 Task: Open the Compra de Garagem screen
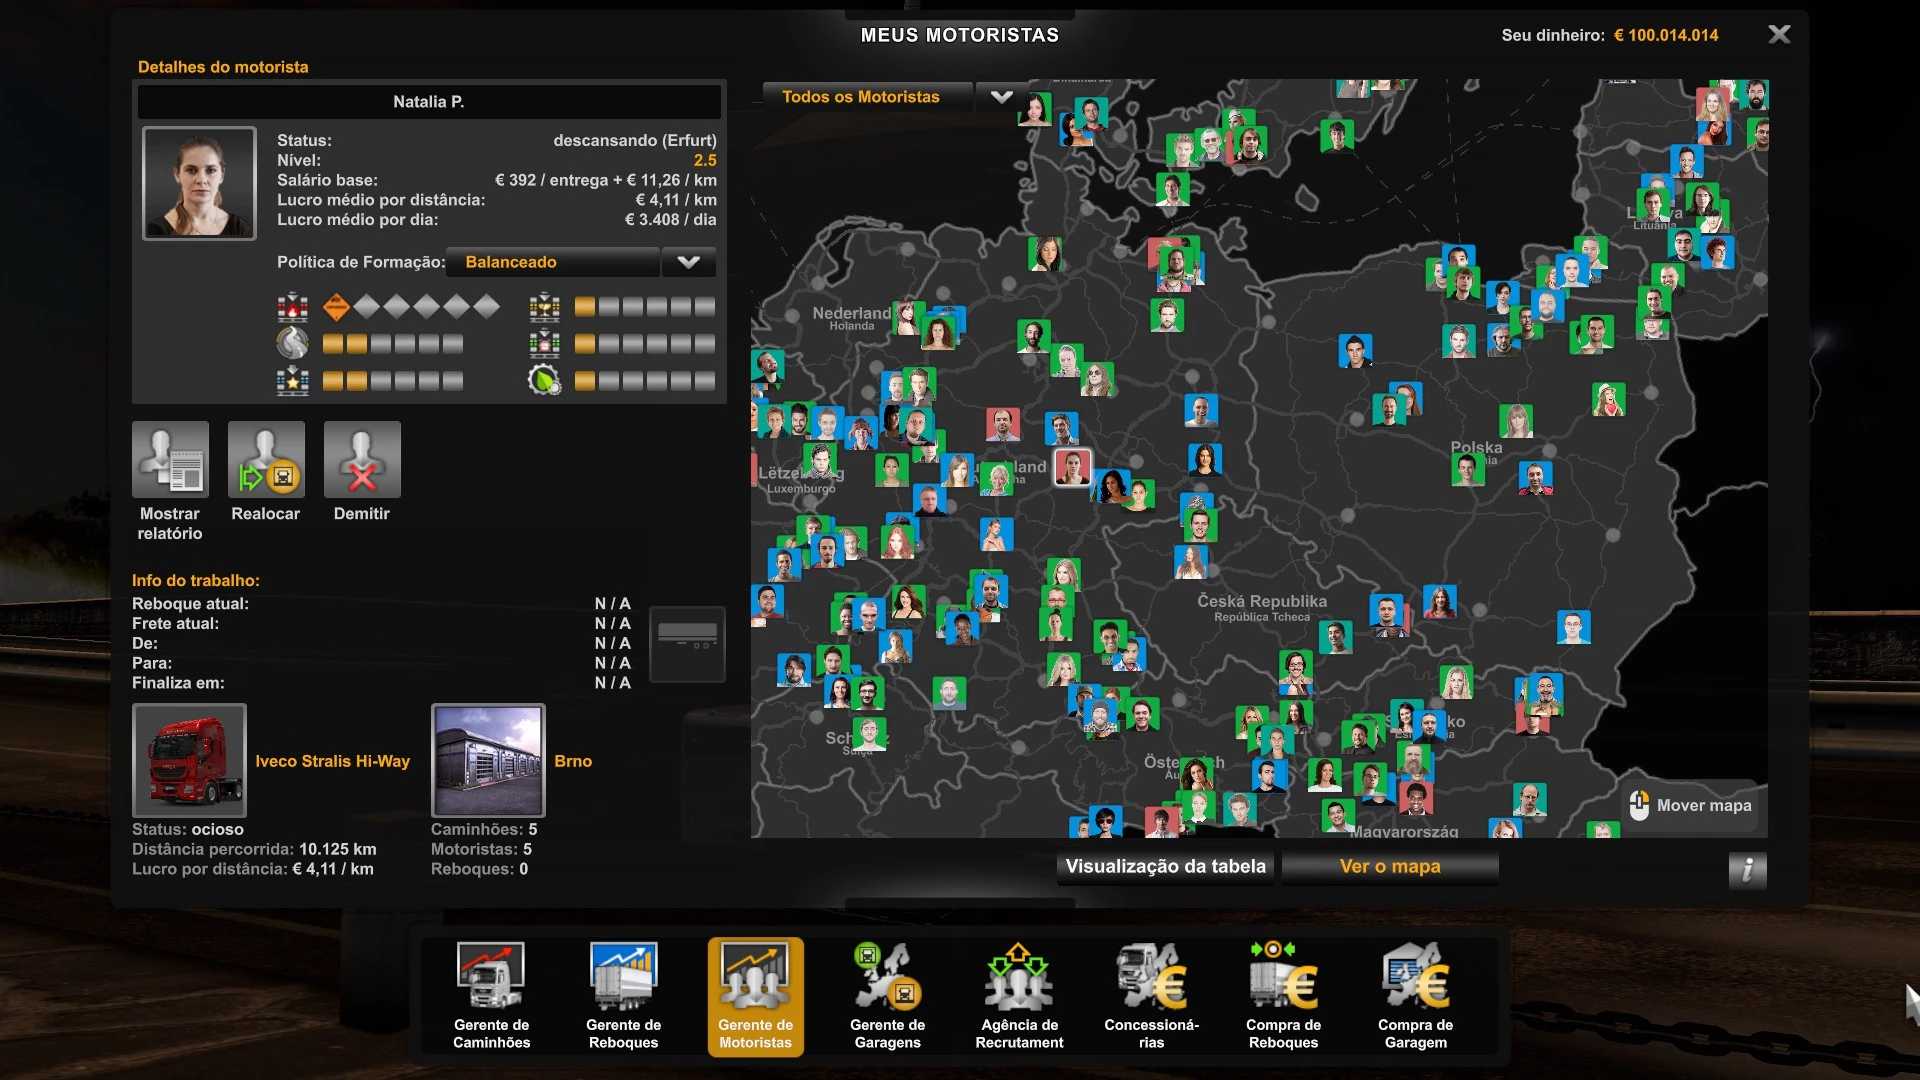(1416, 995)
